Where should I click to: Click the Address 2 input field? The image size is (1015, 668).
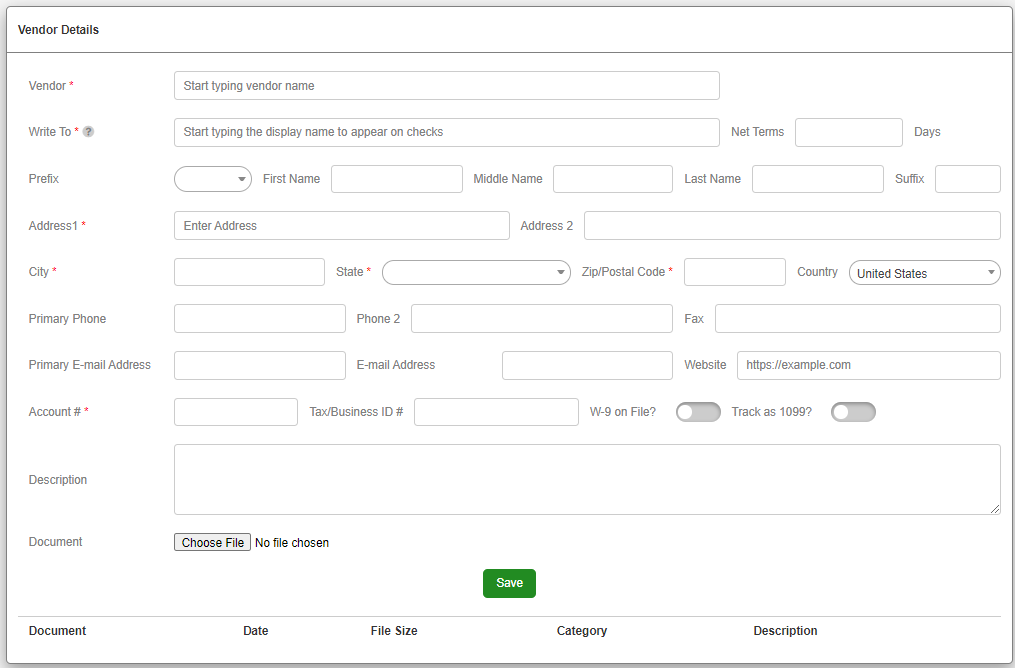click(x=792, y=225)
